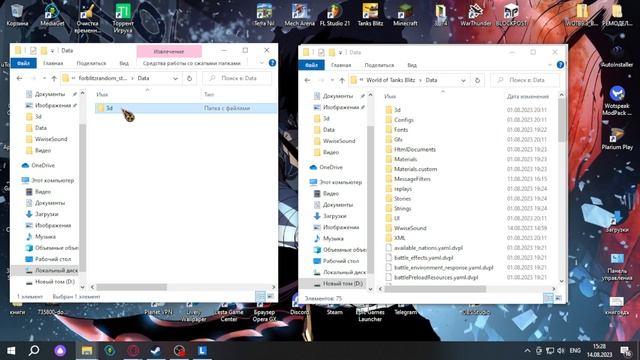640x360 pixels.
Task: Open the purple Alice assistant taskbar icon
Action: [60, 351]
